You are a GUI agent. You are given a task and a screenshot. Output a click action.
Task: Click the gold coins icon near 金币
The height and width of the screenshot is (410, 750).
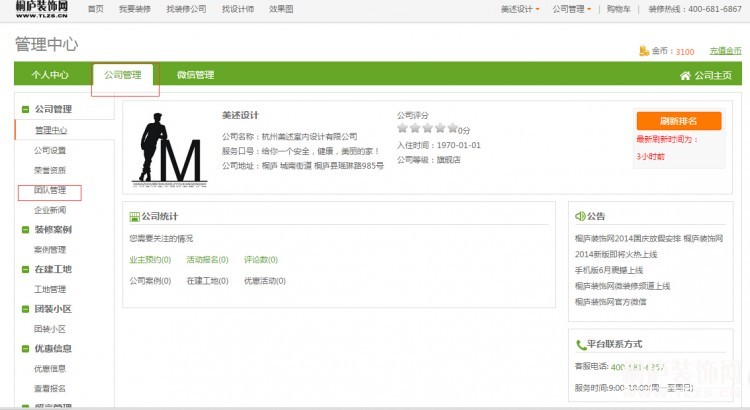(x=643, y=51)
